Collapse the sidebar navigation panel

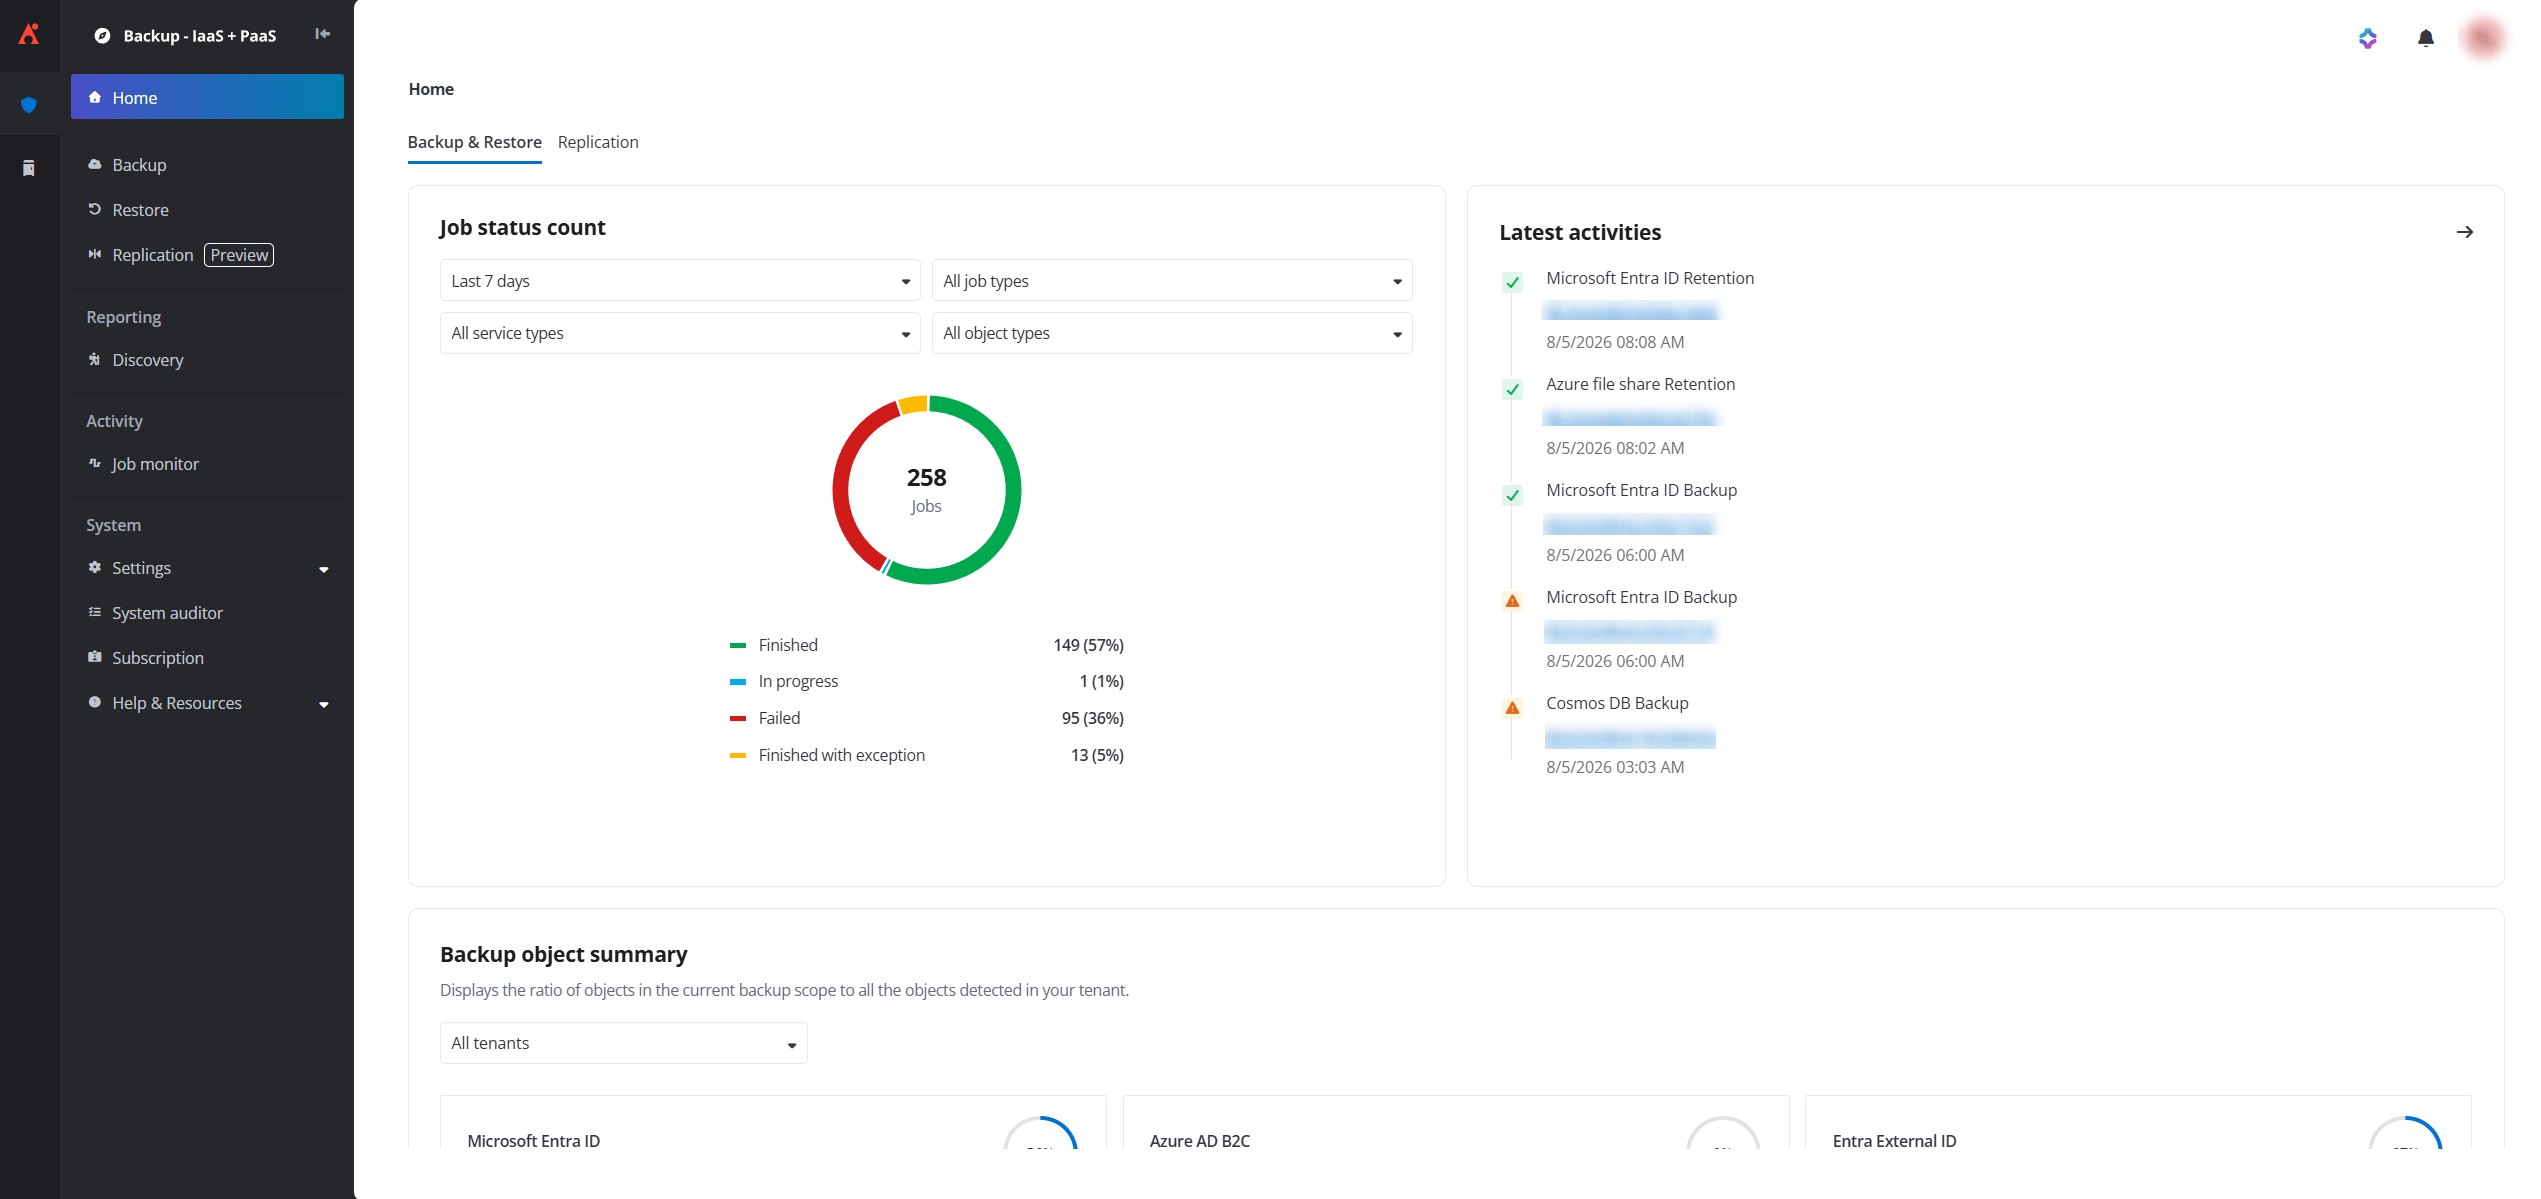coord(322,34)
